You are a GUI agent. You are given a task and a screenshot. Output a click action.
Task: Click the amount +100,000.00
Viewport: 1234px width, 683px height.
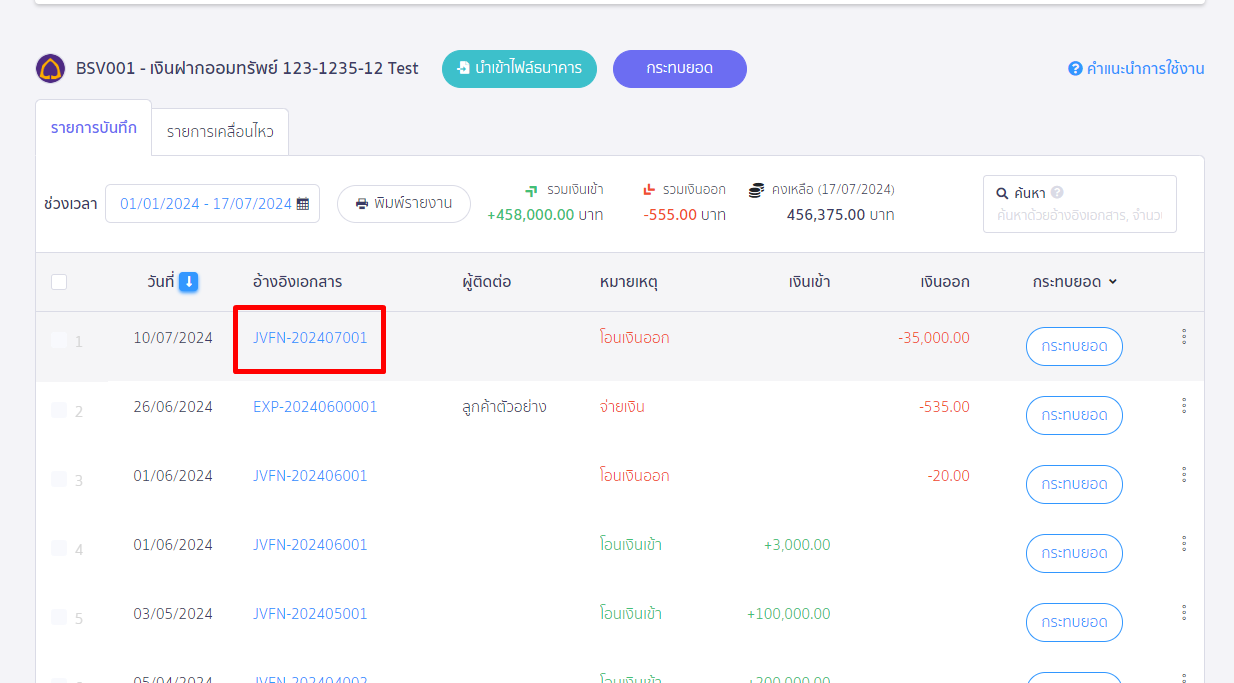788,614
